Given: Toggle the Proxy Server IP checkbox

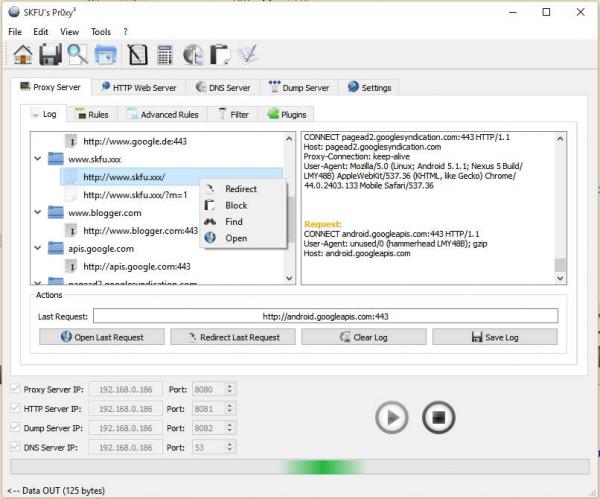Looking at the screenshot, I should [x=14, y=389].
